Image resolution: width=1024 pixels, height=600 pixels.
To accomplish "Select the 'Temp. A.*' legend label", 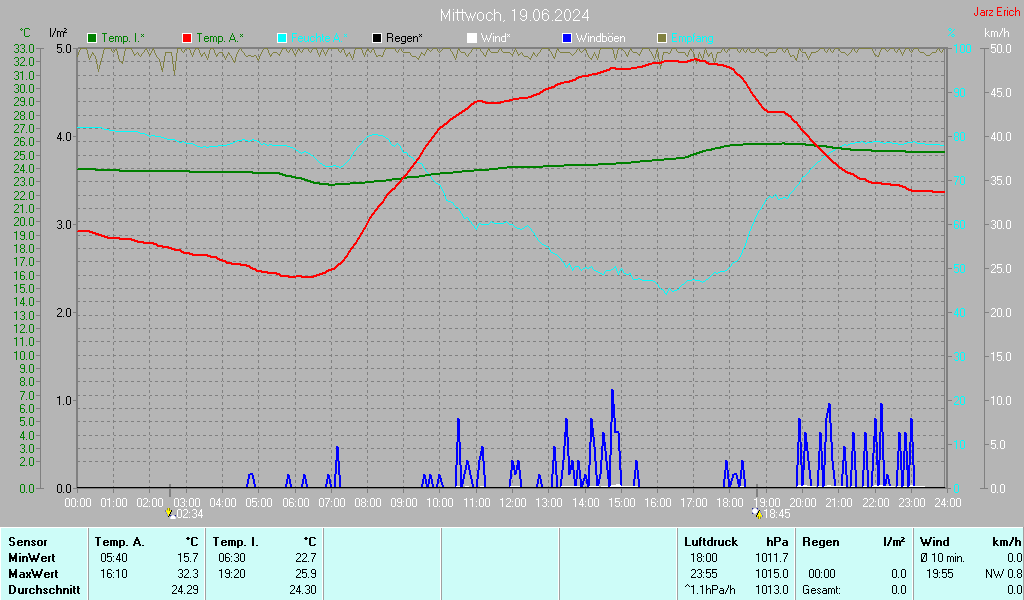I will click(x=219, y=38).
